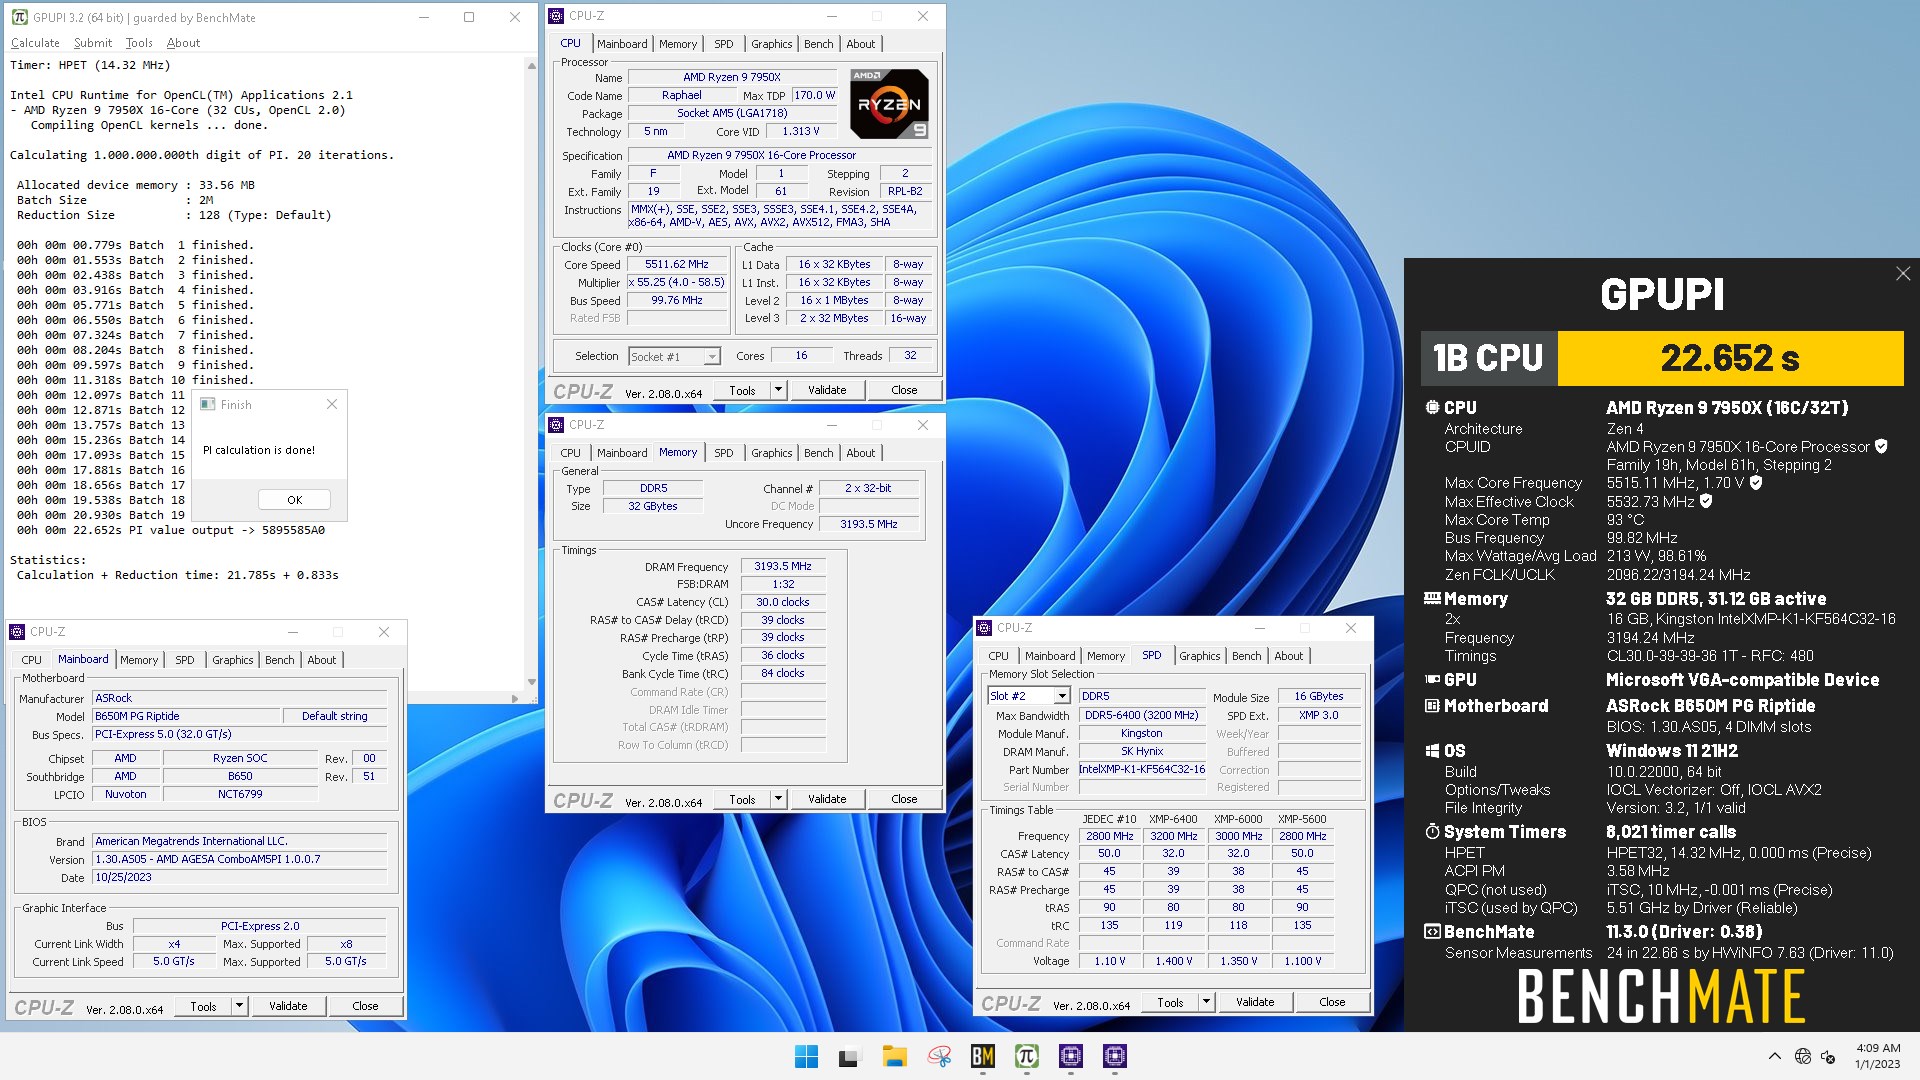1920x1080 pixels.
Task: Click the verified shield beside Max Core Frequency
Action: [1756, 483]
